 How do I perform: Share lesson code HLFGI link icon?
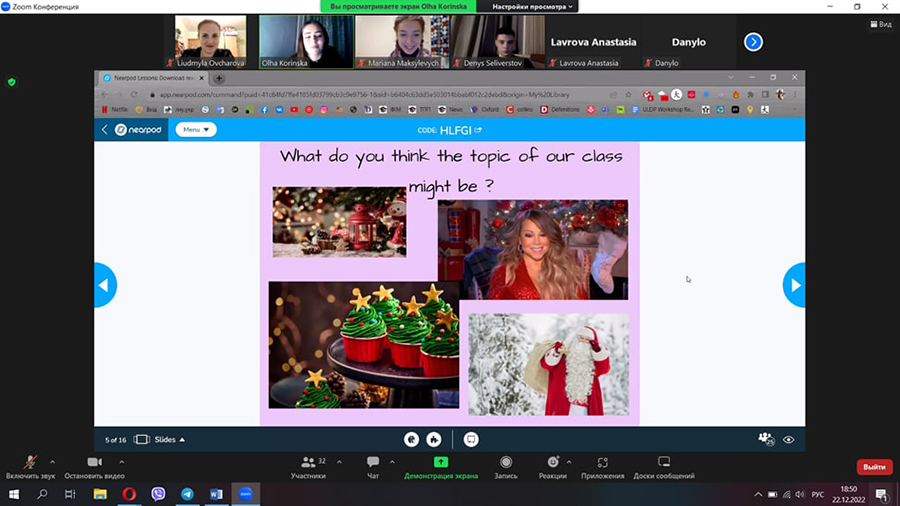pyautogui.click(x=478, y=130)
